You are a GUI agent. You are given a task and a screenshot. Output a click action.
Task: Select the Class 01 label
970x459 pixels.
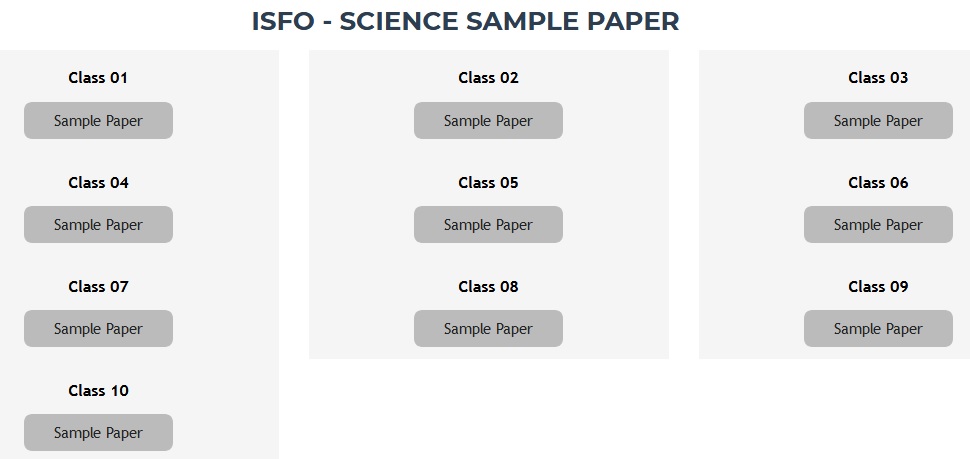tap(98, 78)
